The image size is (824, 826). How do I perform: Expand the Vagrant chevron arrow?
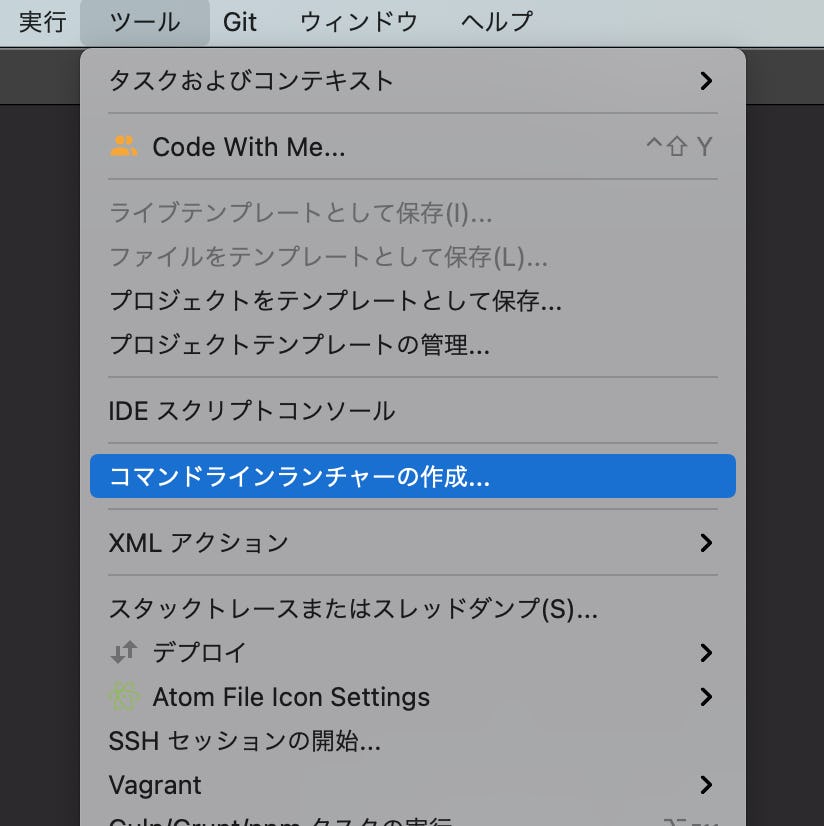(x=706, y=785)
